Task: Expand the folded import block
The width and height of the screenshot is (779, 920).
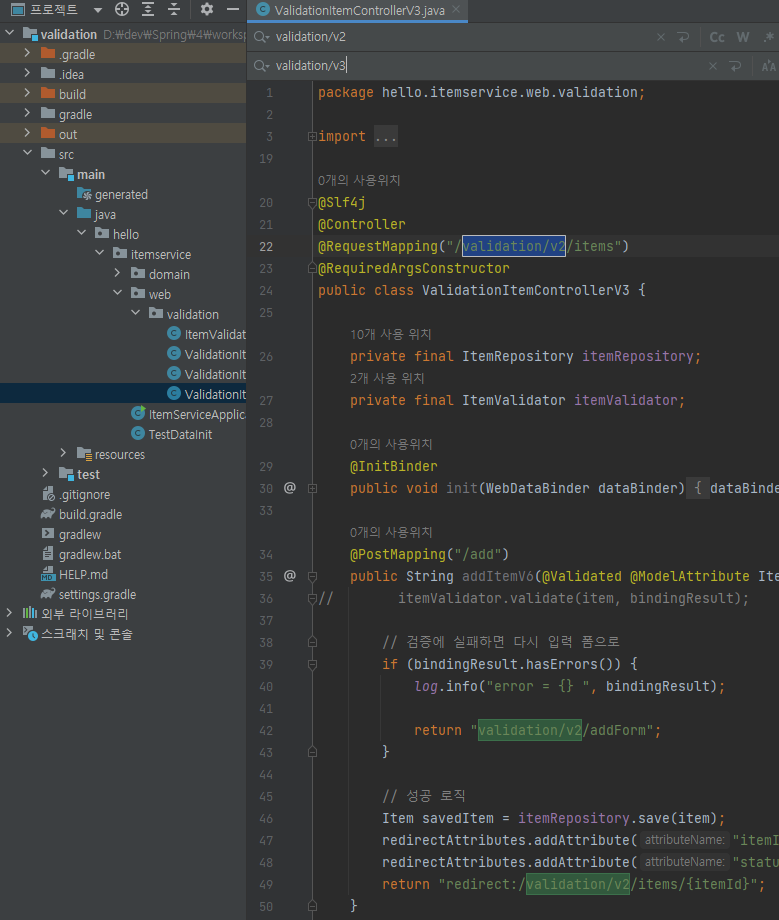Action: tap(312, 137)
